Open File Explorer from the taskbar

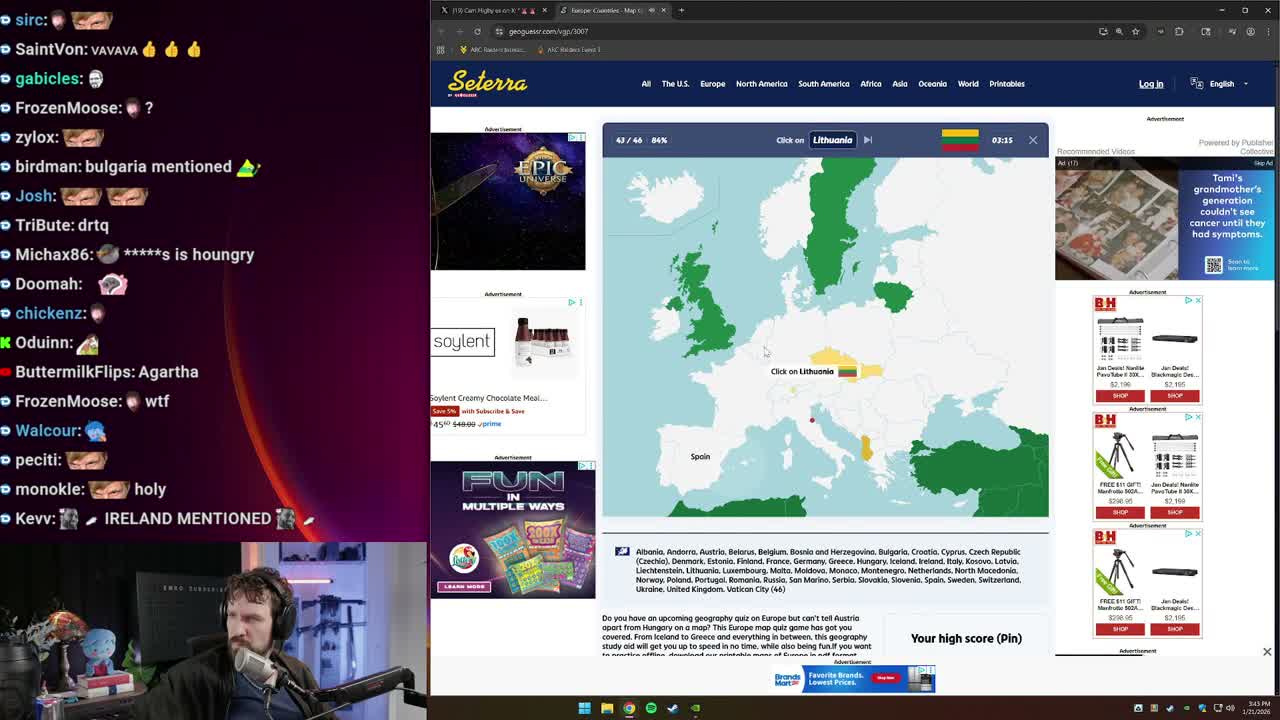[607, 708]
